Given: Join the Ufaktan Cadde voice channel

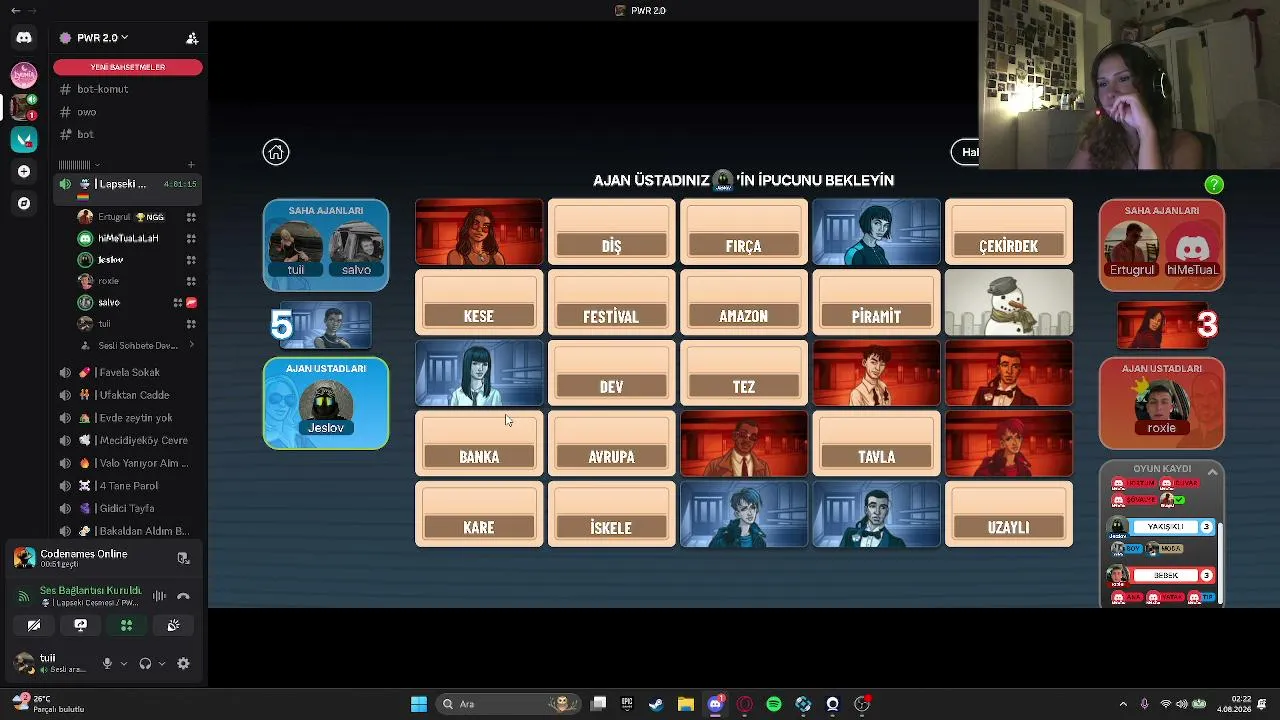Looking at the screenshot, I should click(x=128, y=395).
